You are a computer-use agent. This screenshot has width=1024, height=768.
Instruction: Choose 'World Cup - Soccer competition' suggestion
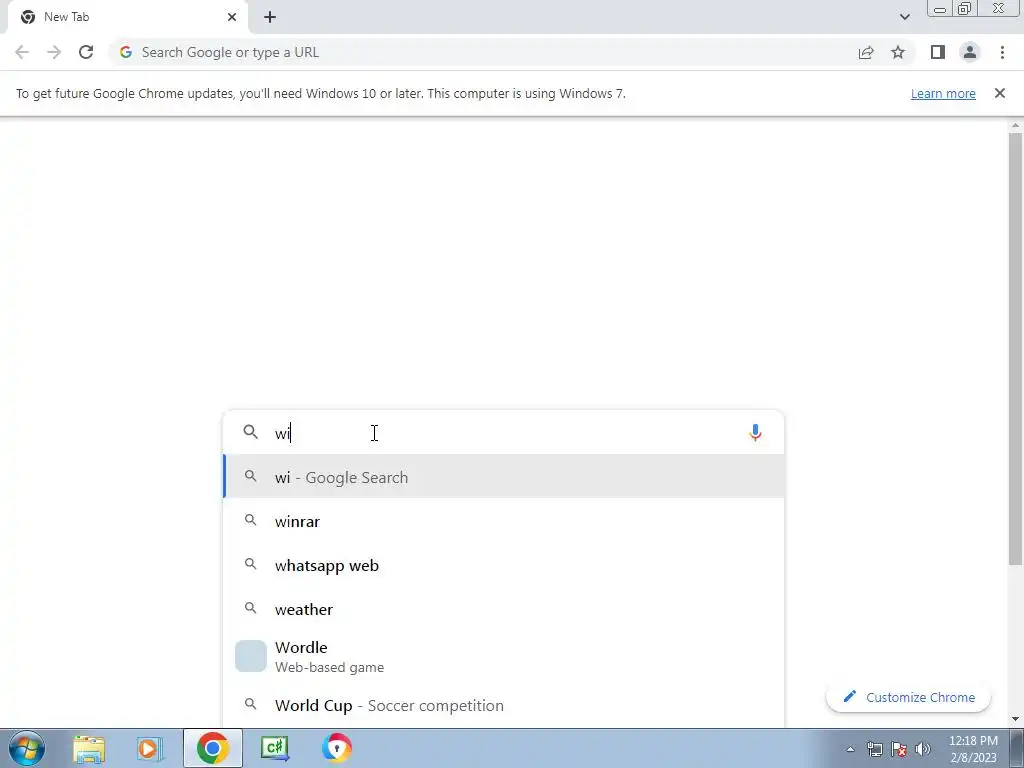click(503, 705)
